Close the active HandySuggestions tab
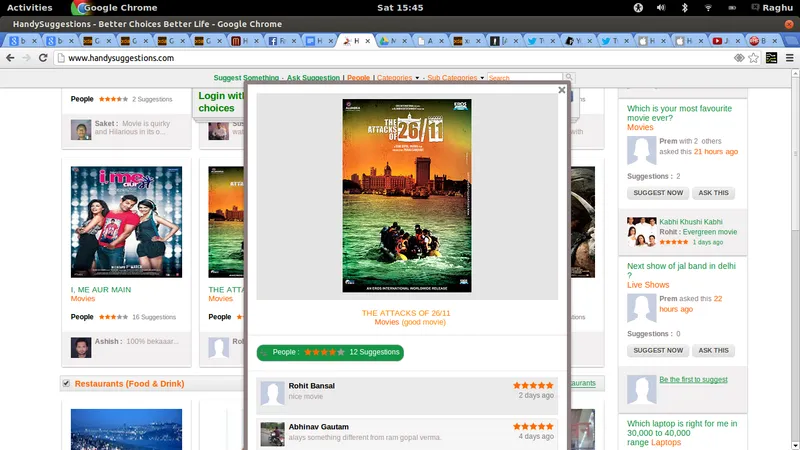 click(x=367, y=41)
